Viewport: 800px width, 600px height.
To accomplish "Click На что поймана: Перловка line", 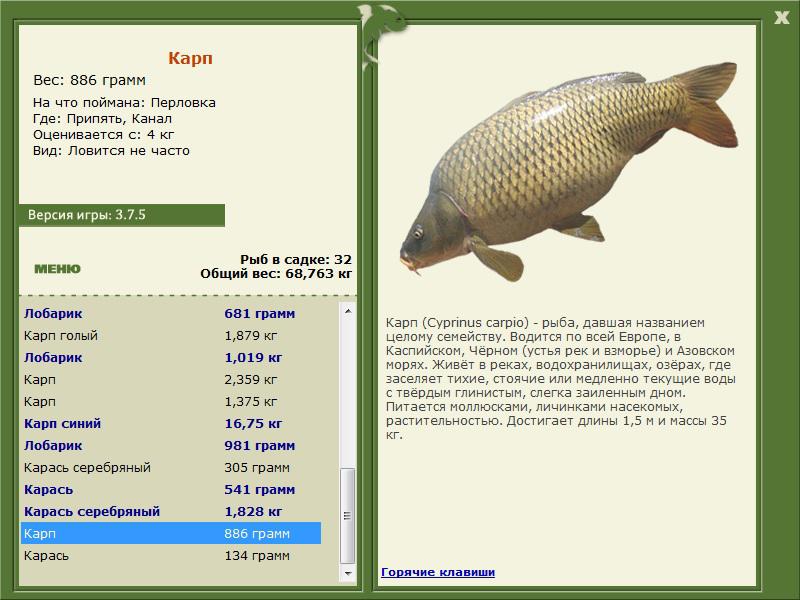I will click(x=124, y=103).
